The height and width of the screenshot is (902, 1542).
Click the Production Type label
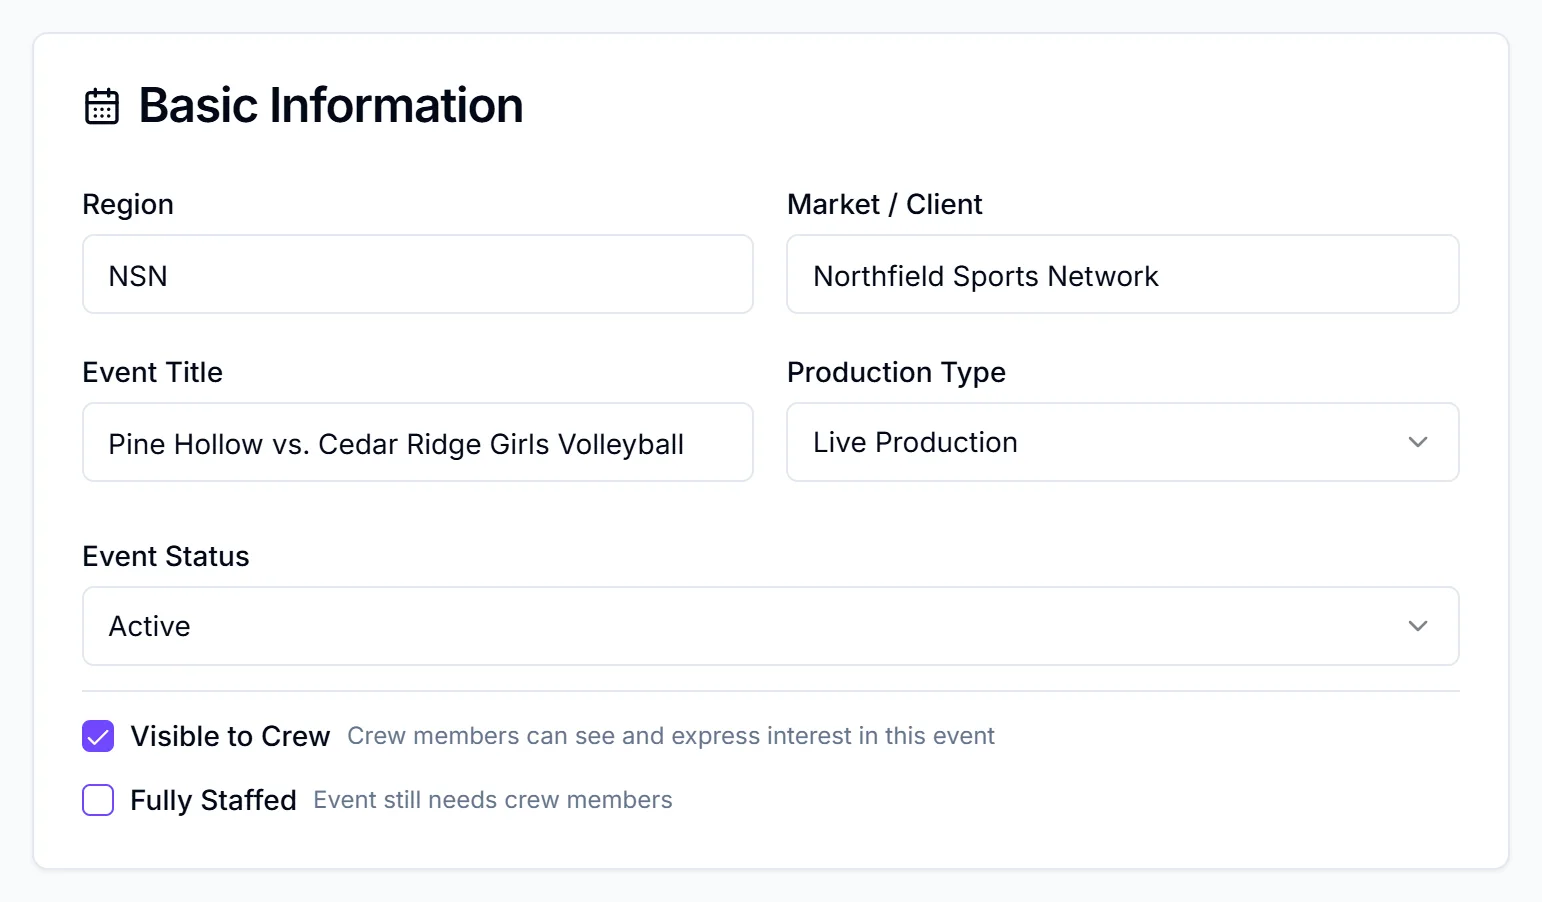(896, 372)
